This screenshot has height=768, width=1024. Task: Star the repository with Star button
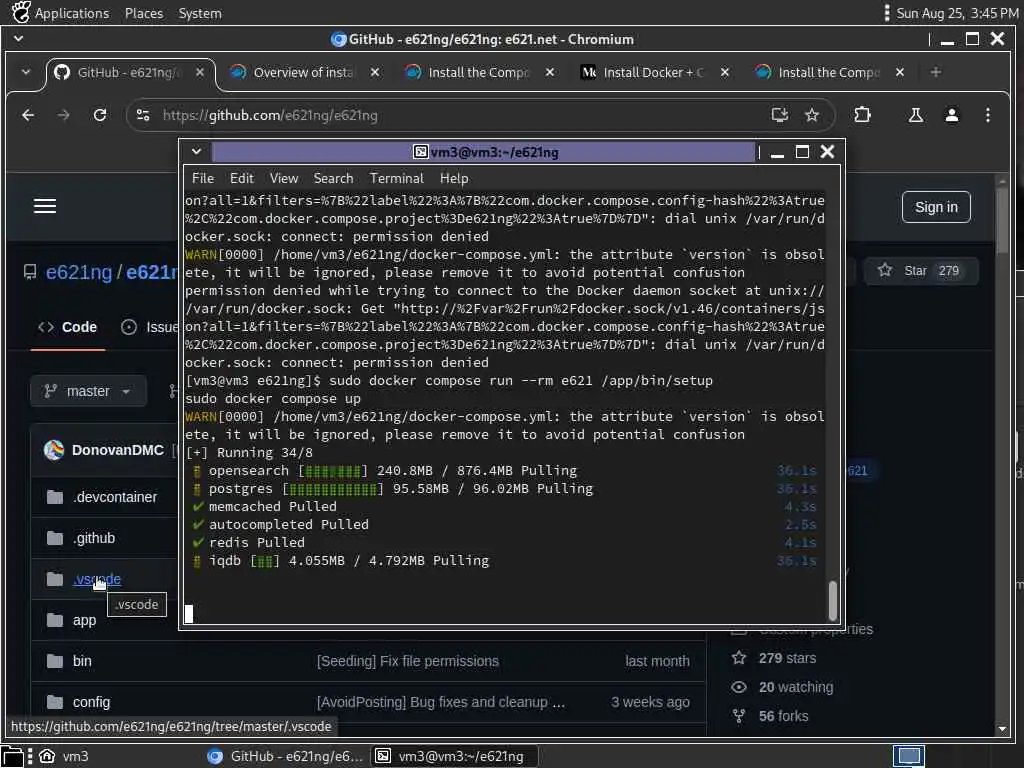pos(921,271)
